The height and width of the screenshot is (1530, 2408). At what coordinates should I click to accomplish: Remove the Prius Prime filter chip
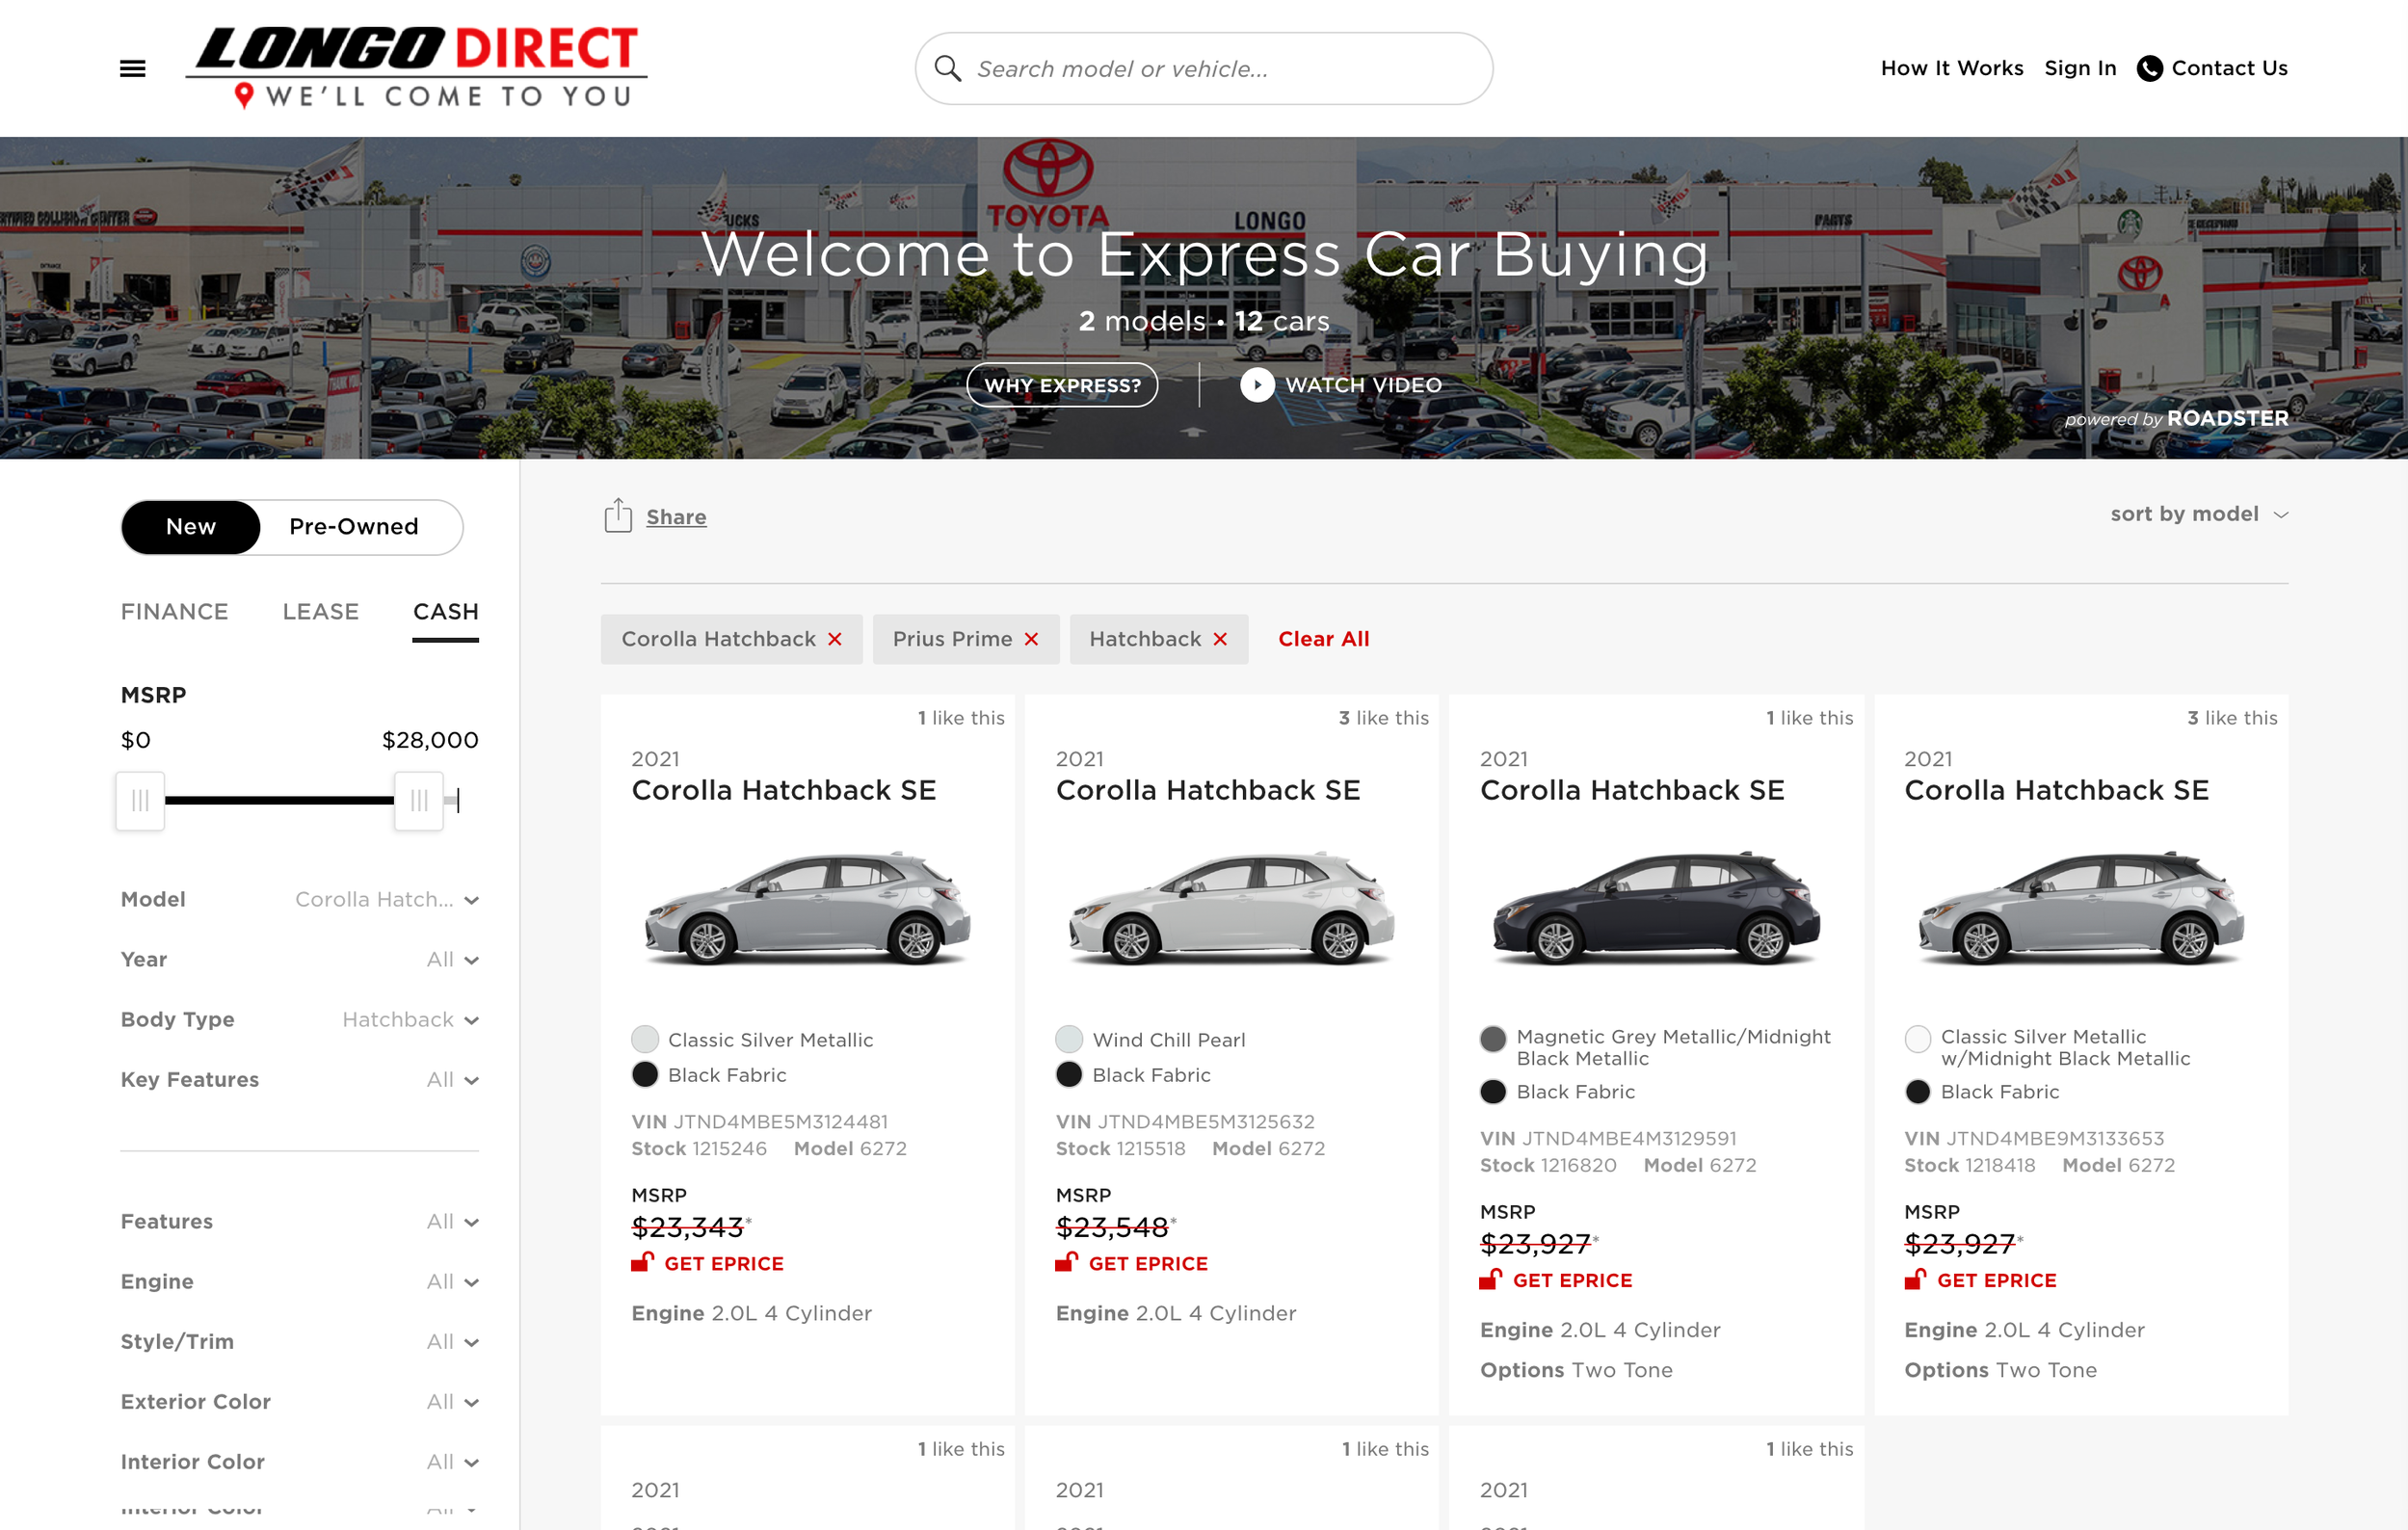point(1031,639)
